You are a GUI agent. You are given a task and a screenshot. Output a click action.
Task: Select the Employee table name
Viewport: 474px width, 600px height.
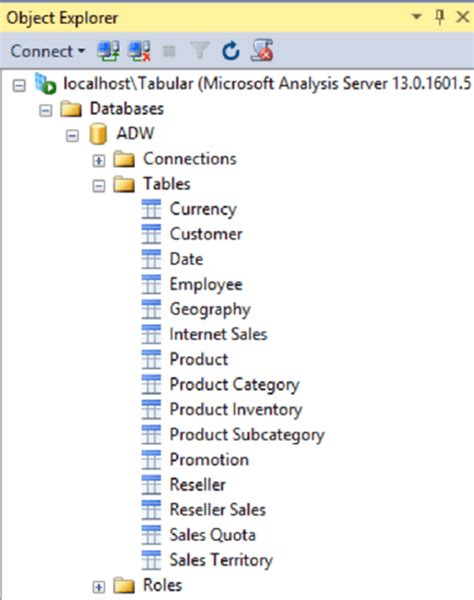[x=206, y=285]
